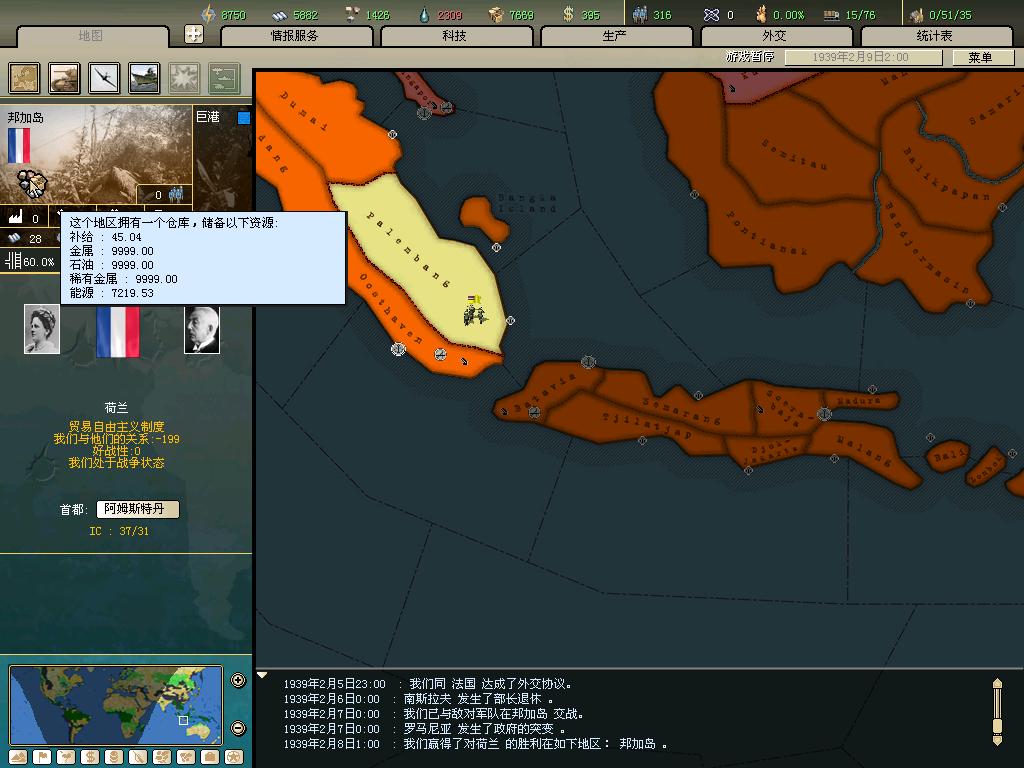Screen dimensions: 1024x768
Task: Select Bangka Island province on map
Action: (x=485, y=218)
